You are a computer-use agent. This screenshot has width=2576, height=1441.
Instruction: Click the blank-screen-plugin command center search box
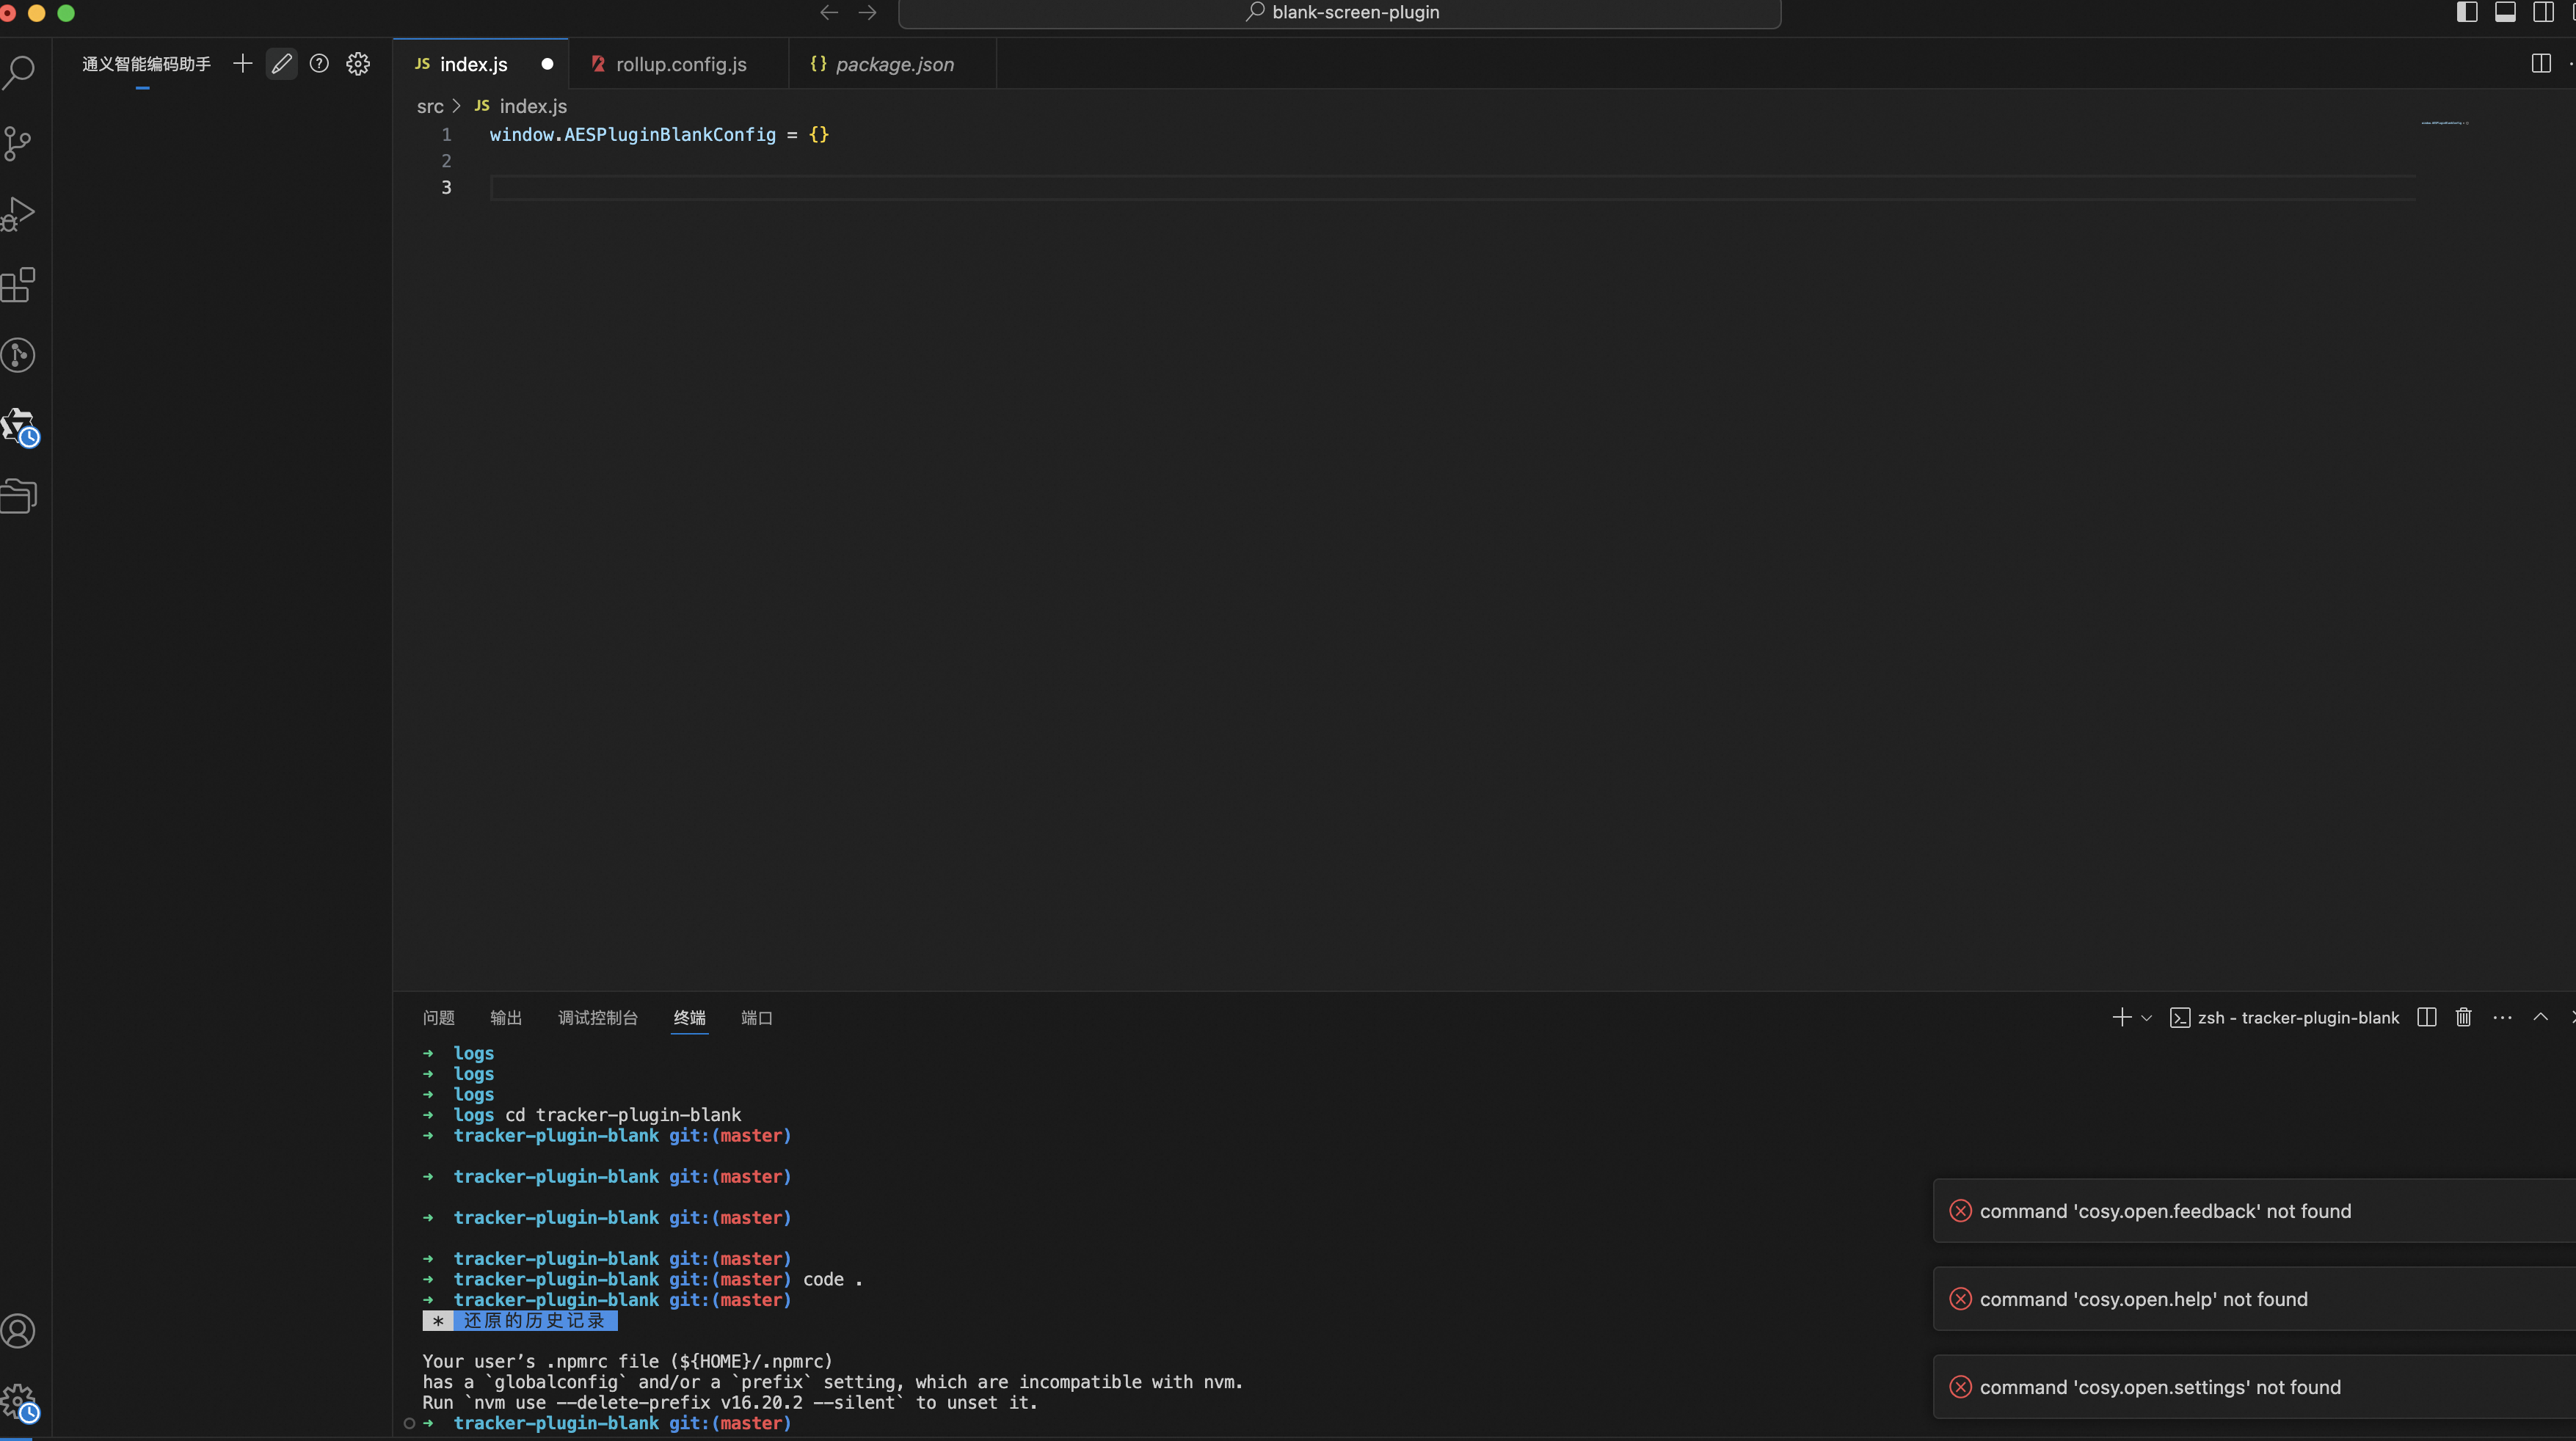tap(1340, 13)
